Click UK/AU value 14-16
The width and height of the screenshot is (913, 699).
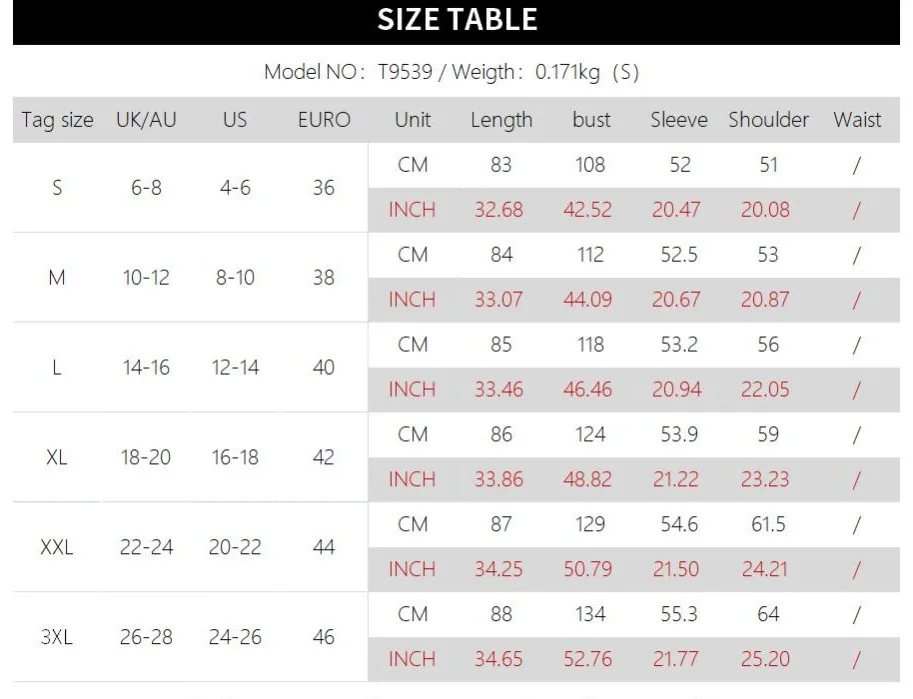click(x=146, y=367)
